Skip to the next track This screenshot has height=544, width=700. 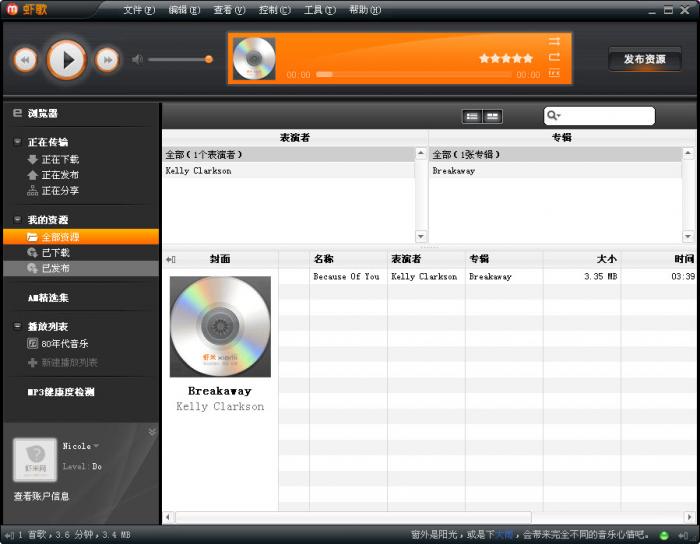(x=107, y=60)
